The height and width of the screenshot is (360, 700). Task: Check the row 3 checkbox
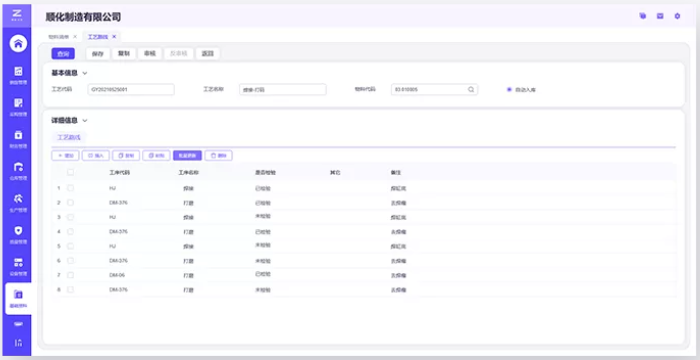pyautogui.click(x=71, y=217)
